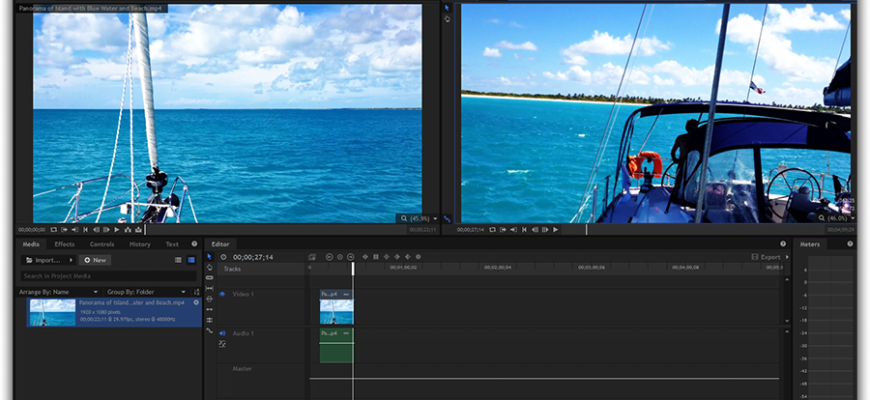Image resolution: width=870 pixels, height=400 pixels.
Task: Open the Arrange By: Name dropdown
Action: [58, 292]
